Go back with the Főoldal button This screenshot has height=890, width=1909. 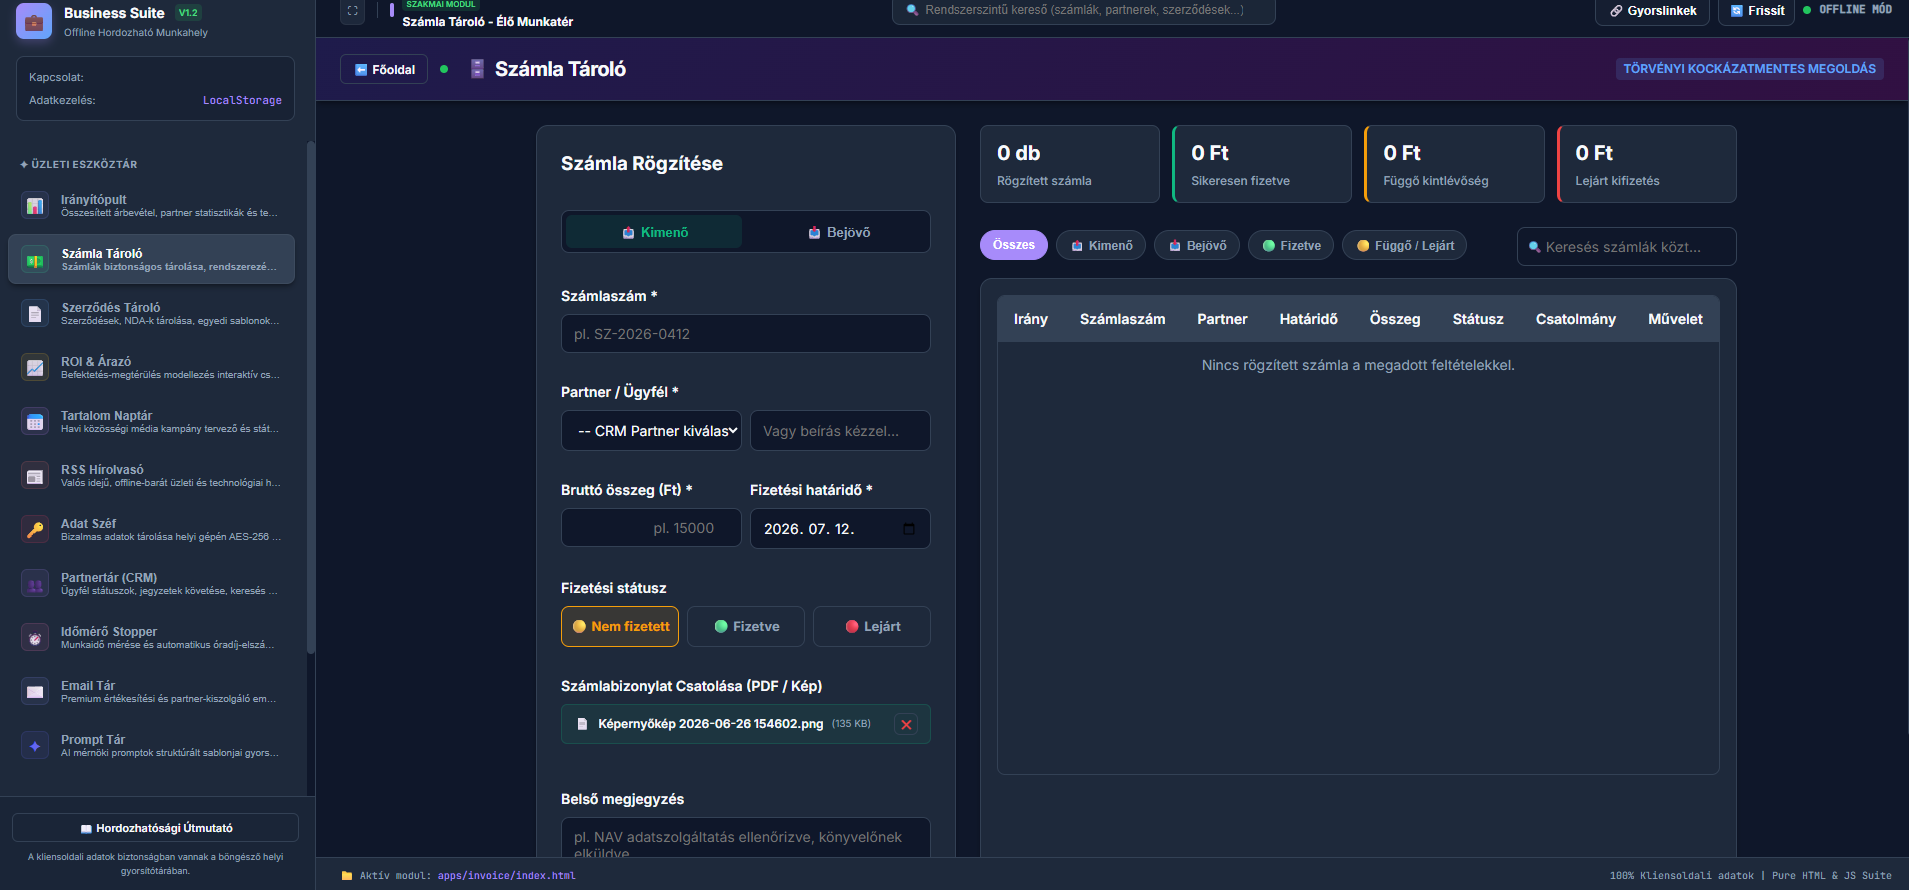coord(384,69)
